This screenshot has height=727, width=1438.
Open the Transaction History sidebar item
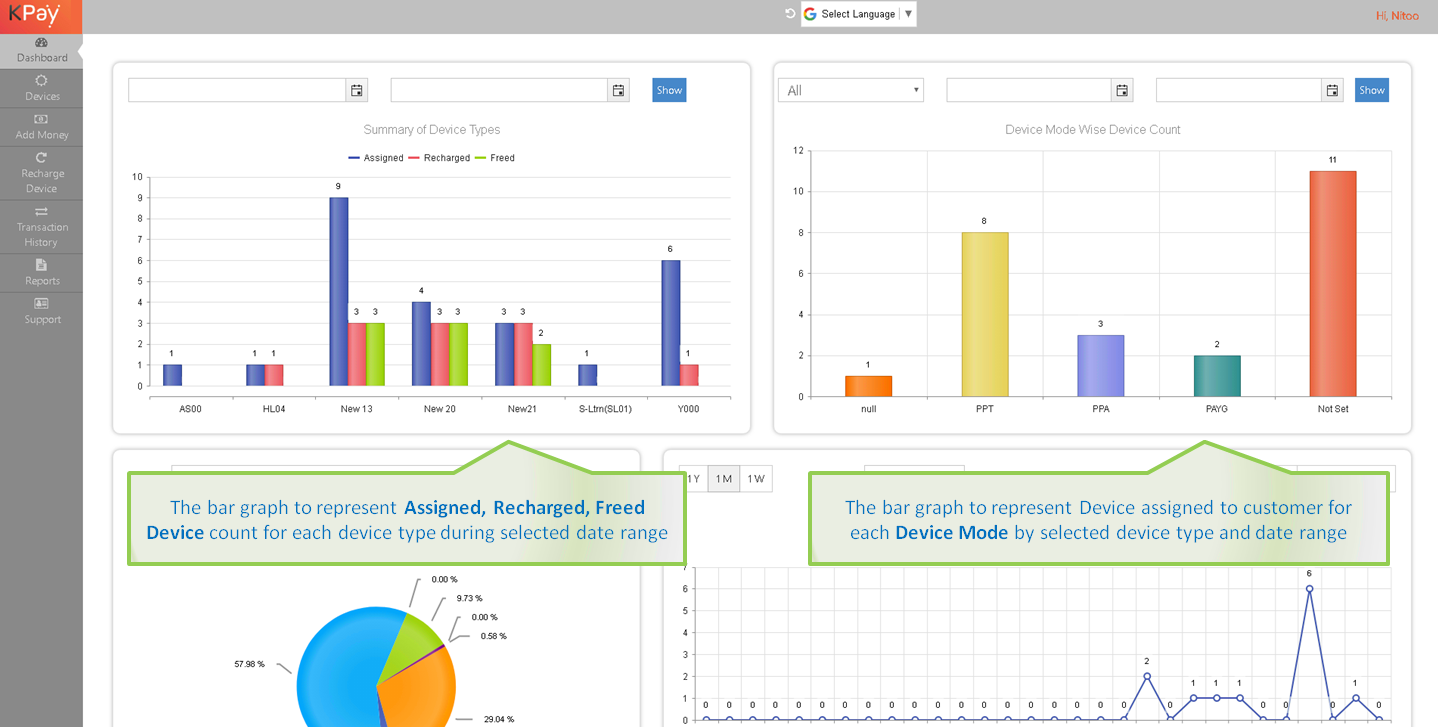41,227
